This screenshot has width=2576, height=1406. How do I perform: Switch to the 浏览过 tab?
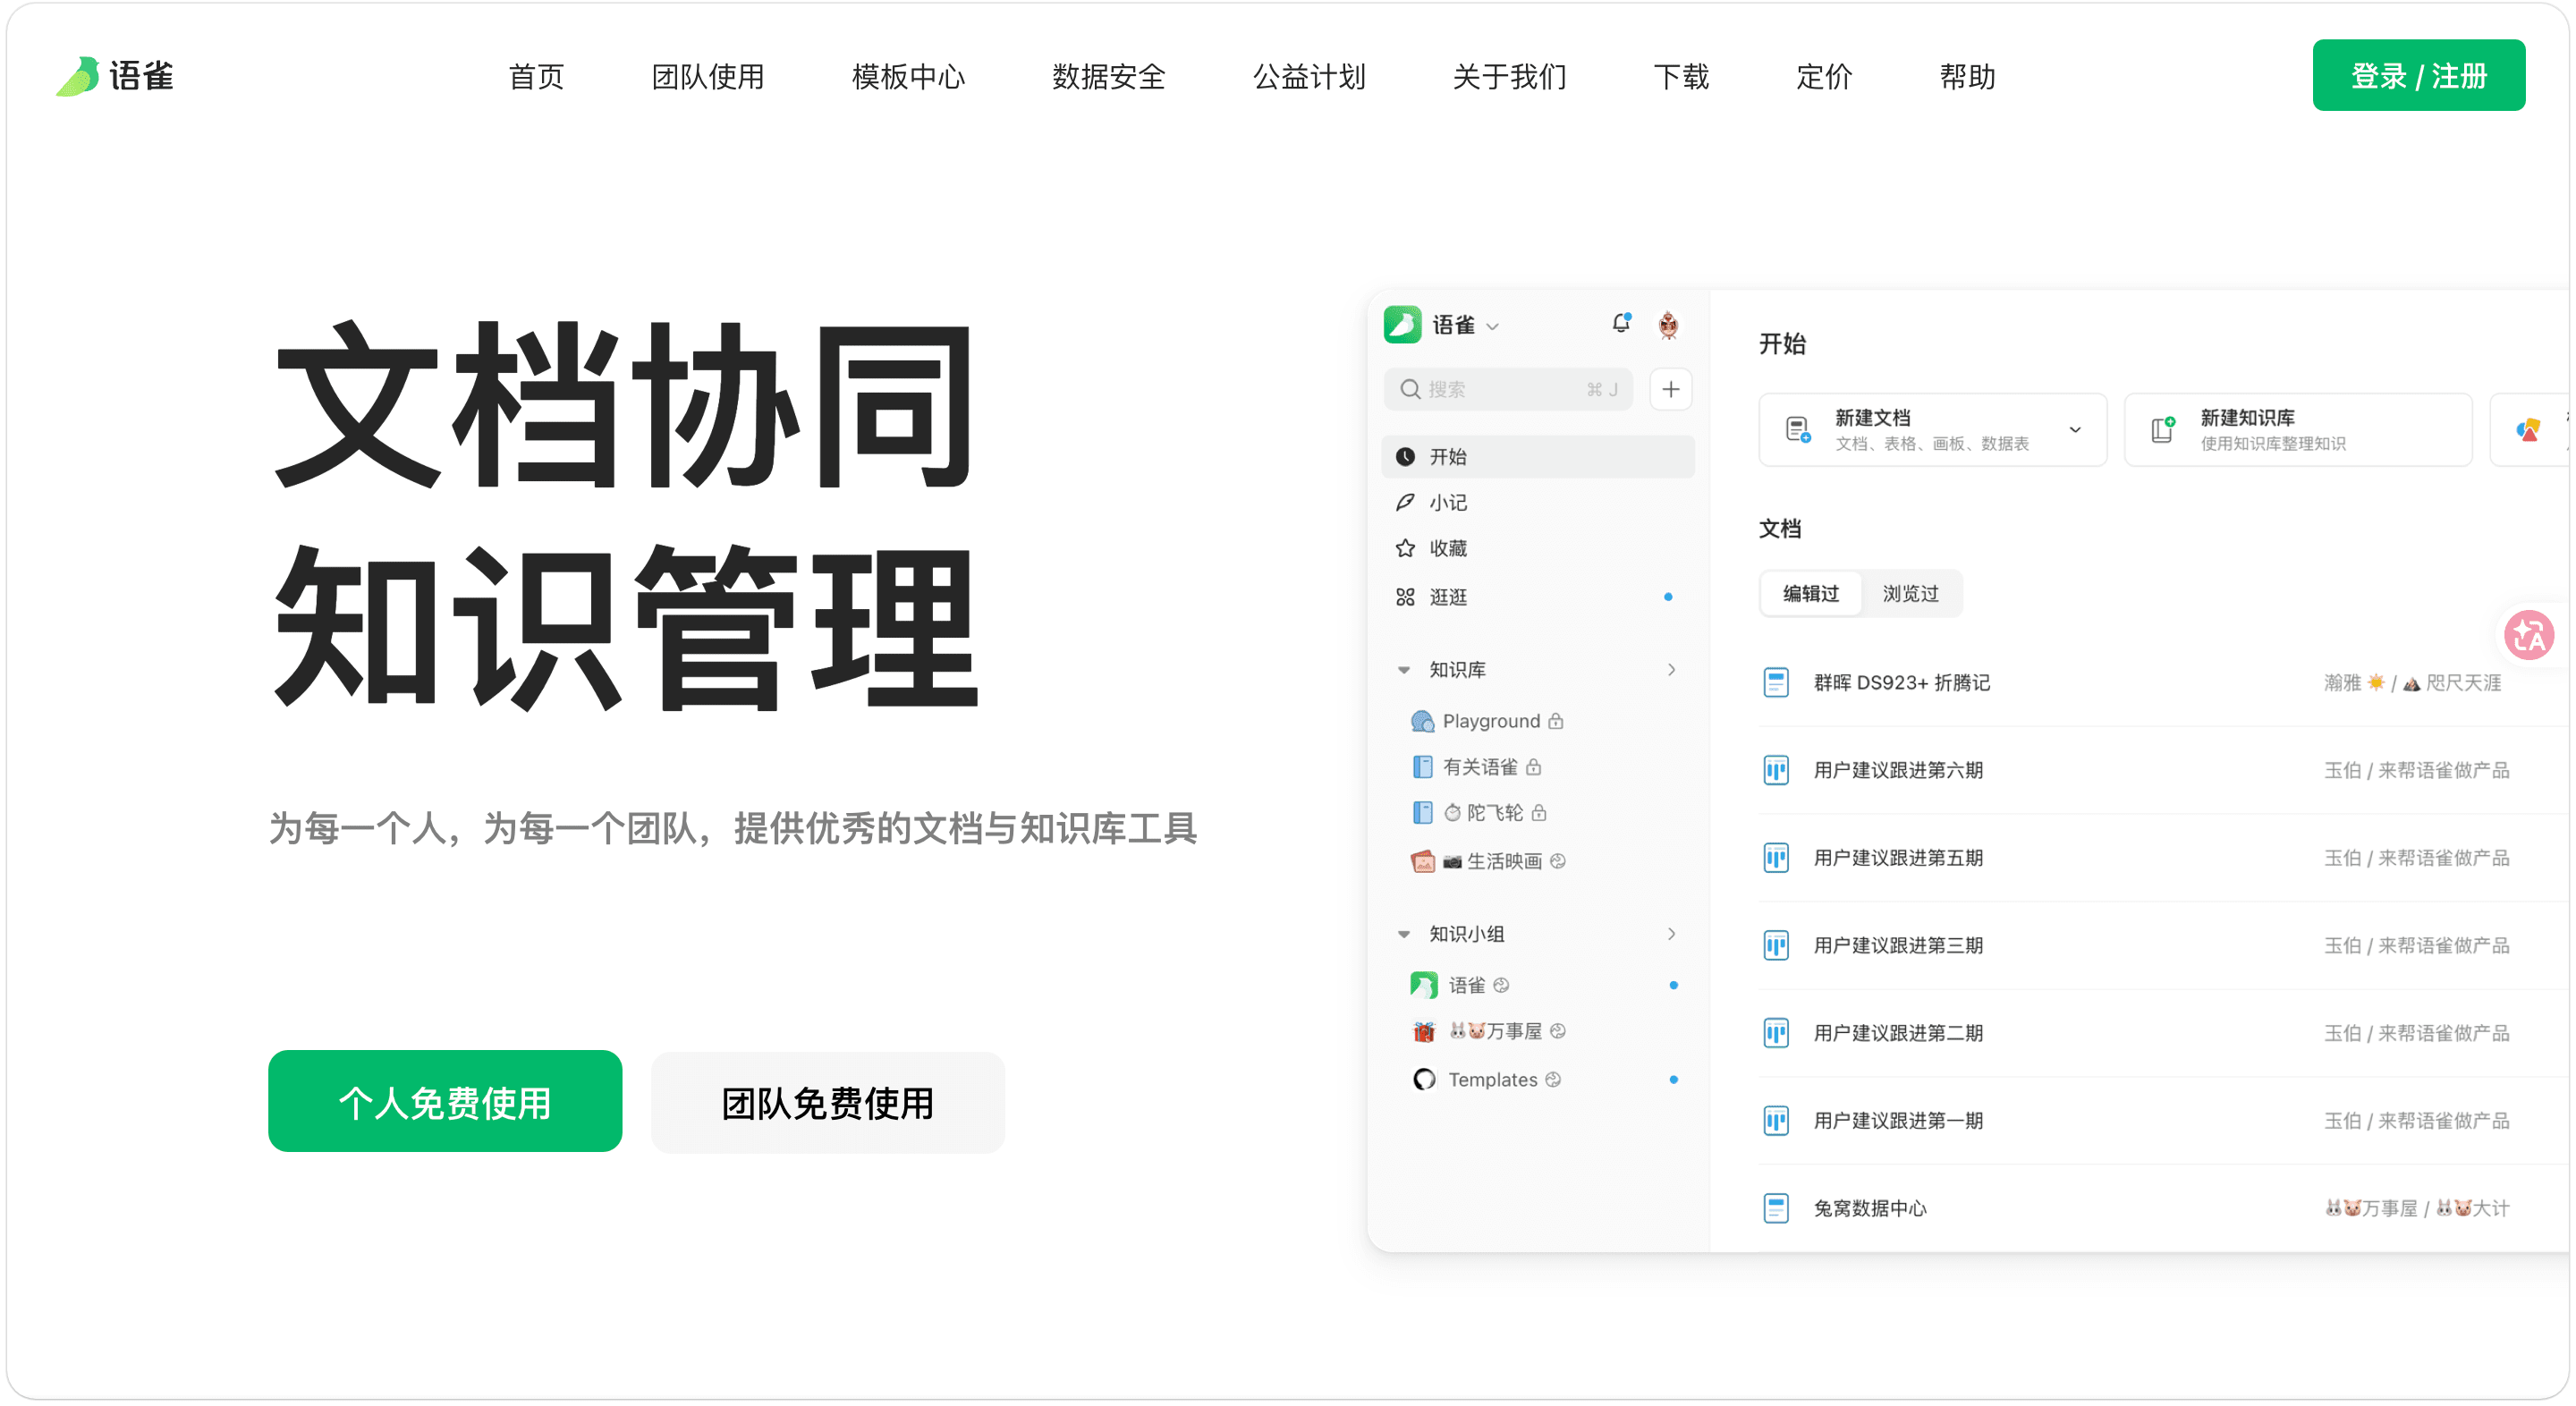(x=1911, y=594)
